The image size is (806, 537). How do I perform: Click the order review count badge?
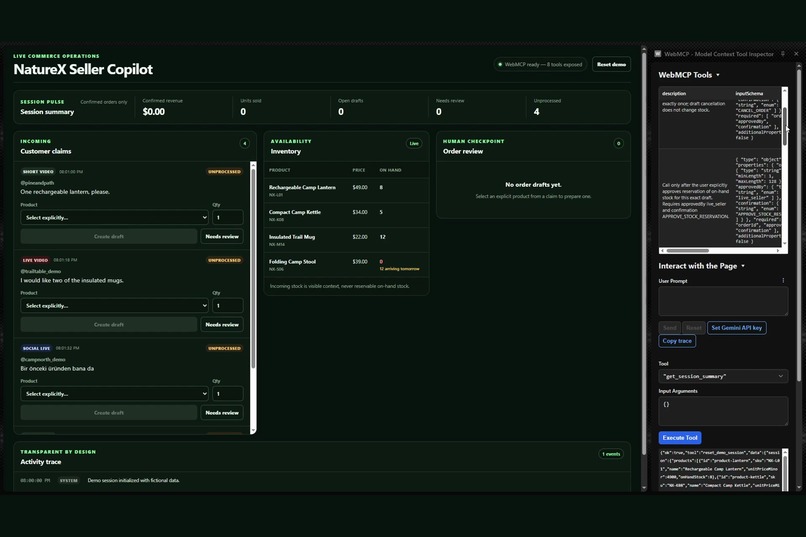point(618,143)
